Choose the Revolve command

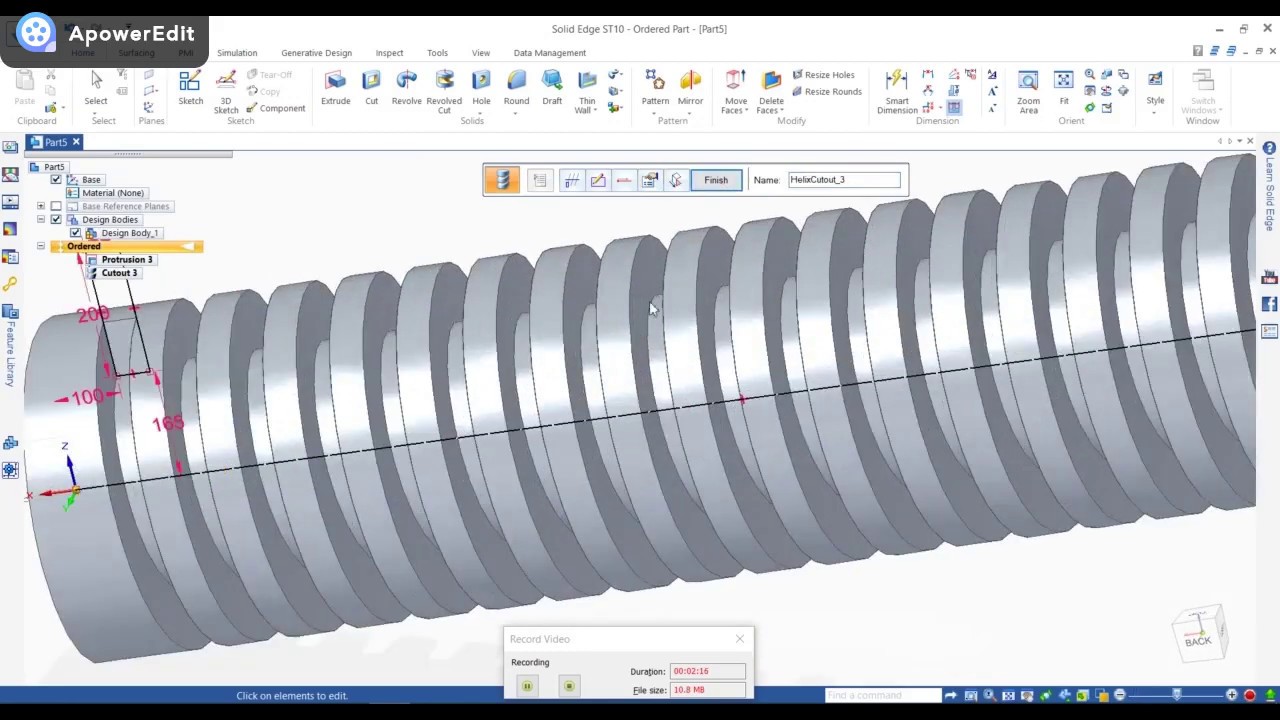(406, 88)
